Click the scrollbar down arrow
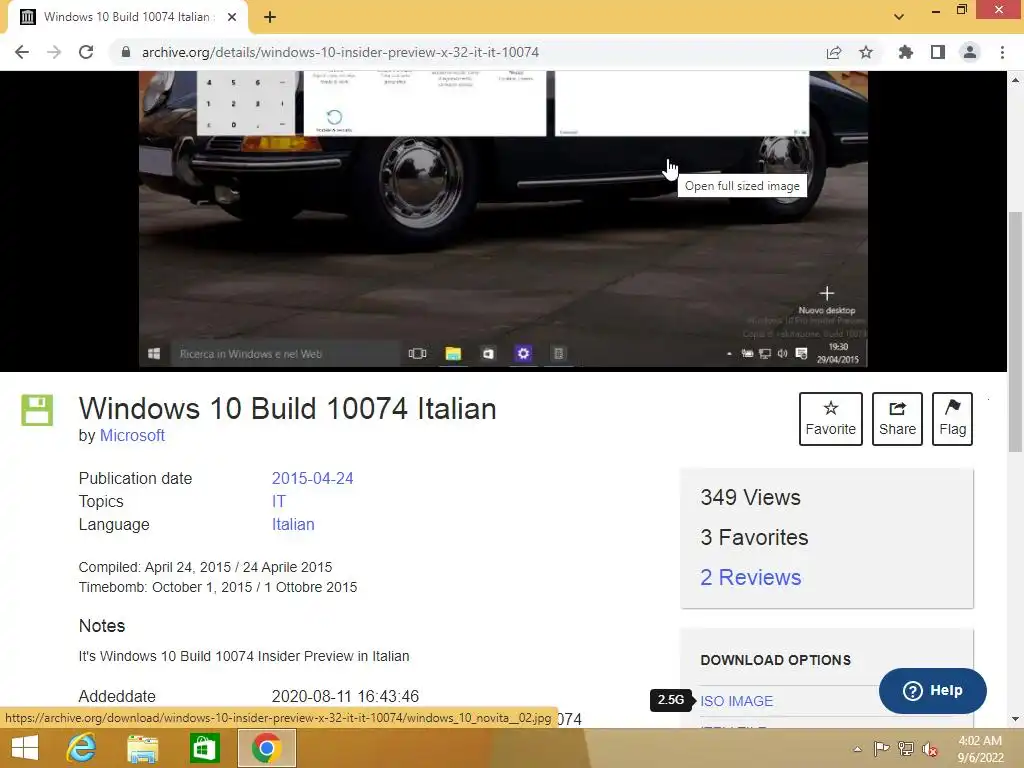 pyautogui.click(x=1015, y=719)
